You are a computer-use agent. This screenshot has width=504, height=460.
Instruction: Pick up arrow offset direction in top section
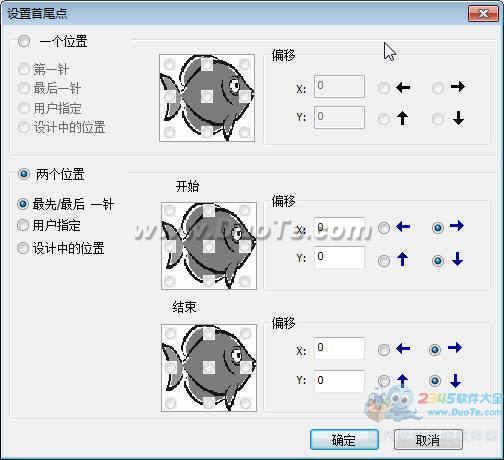(384, 119)
